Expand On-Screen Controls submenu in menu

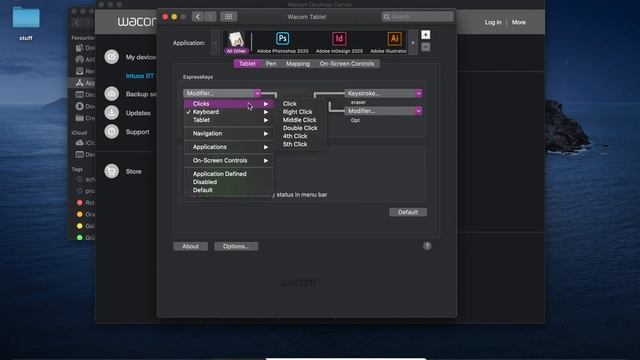click(x=229, y=160)
